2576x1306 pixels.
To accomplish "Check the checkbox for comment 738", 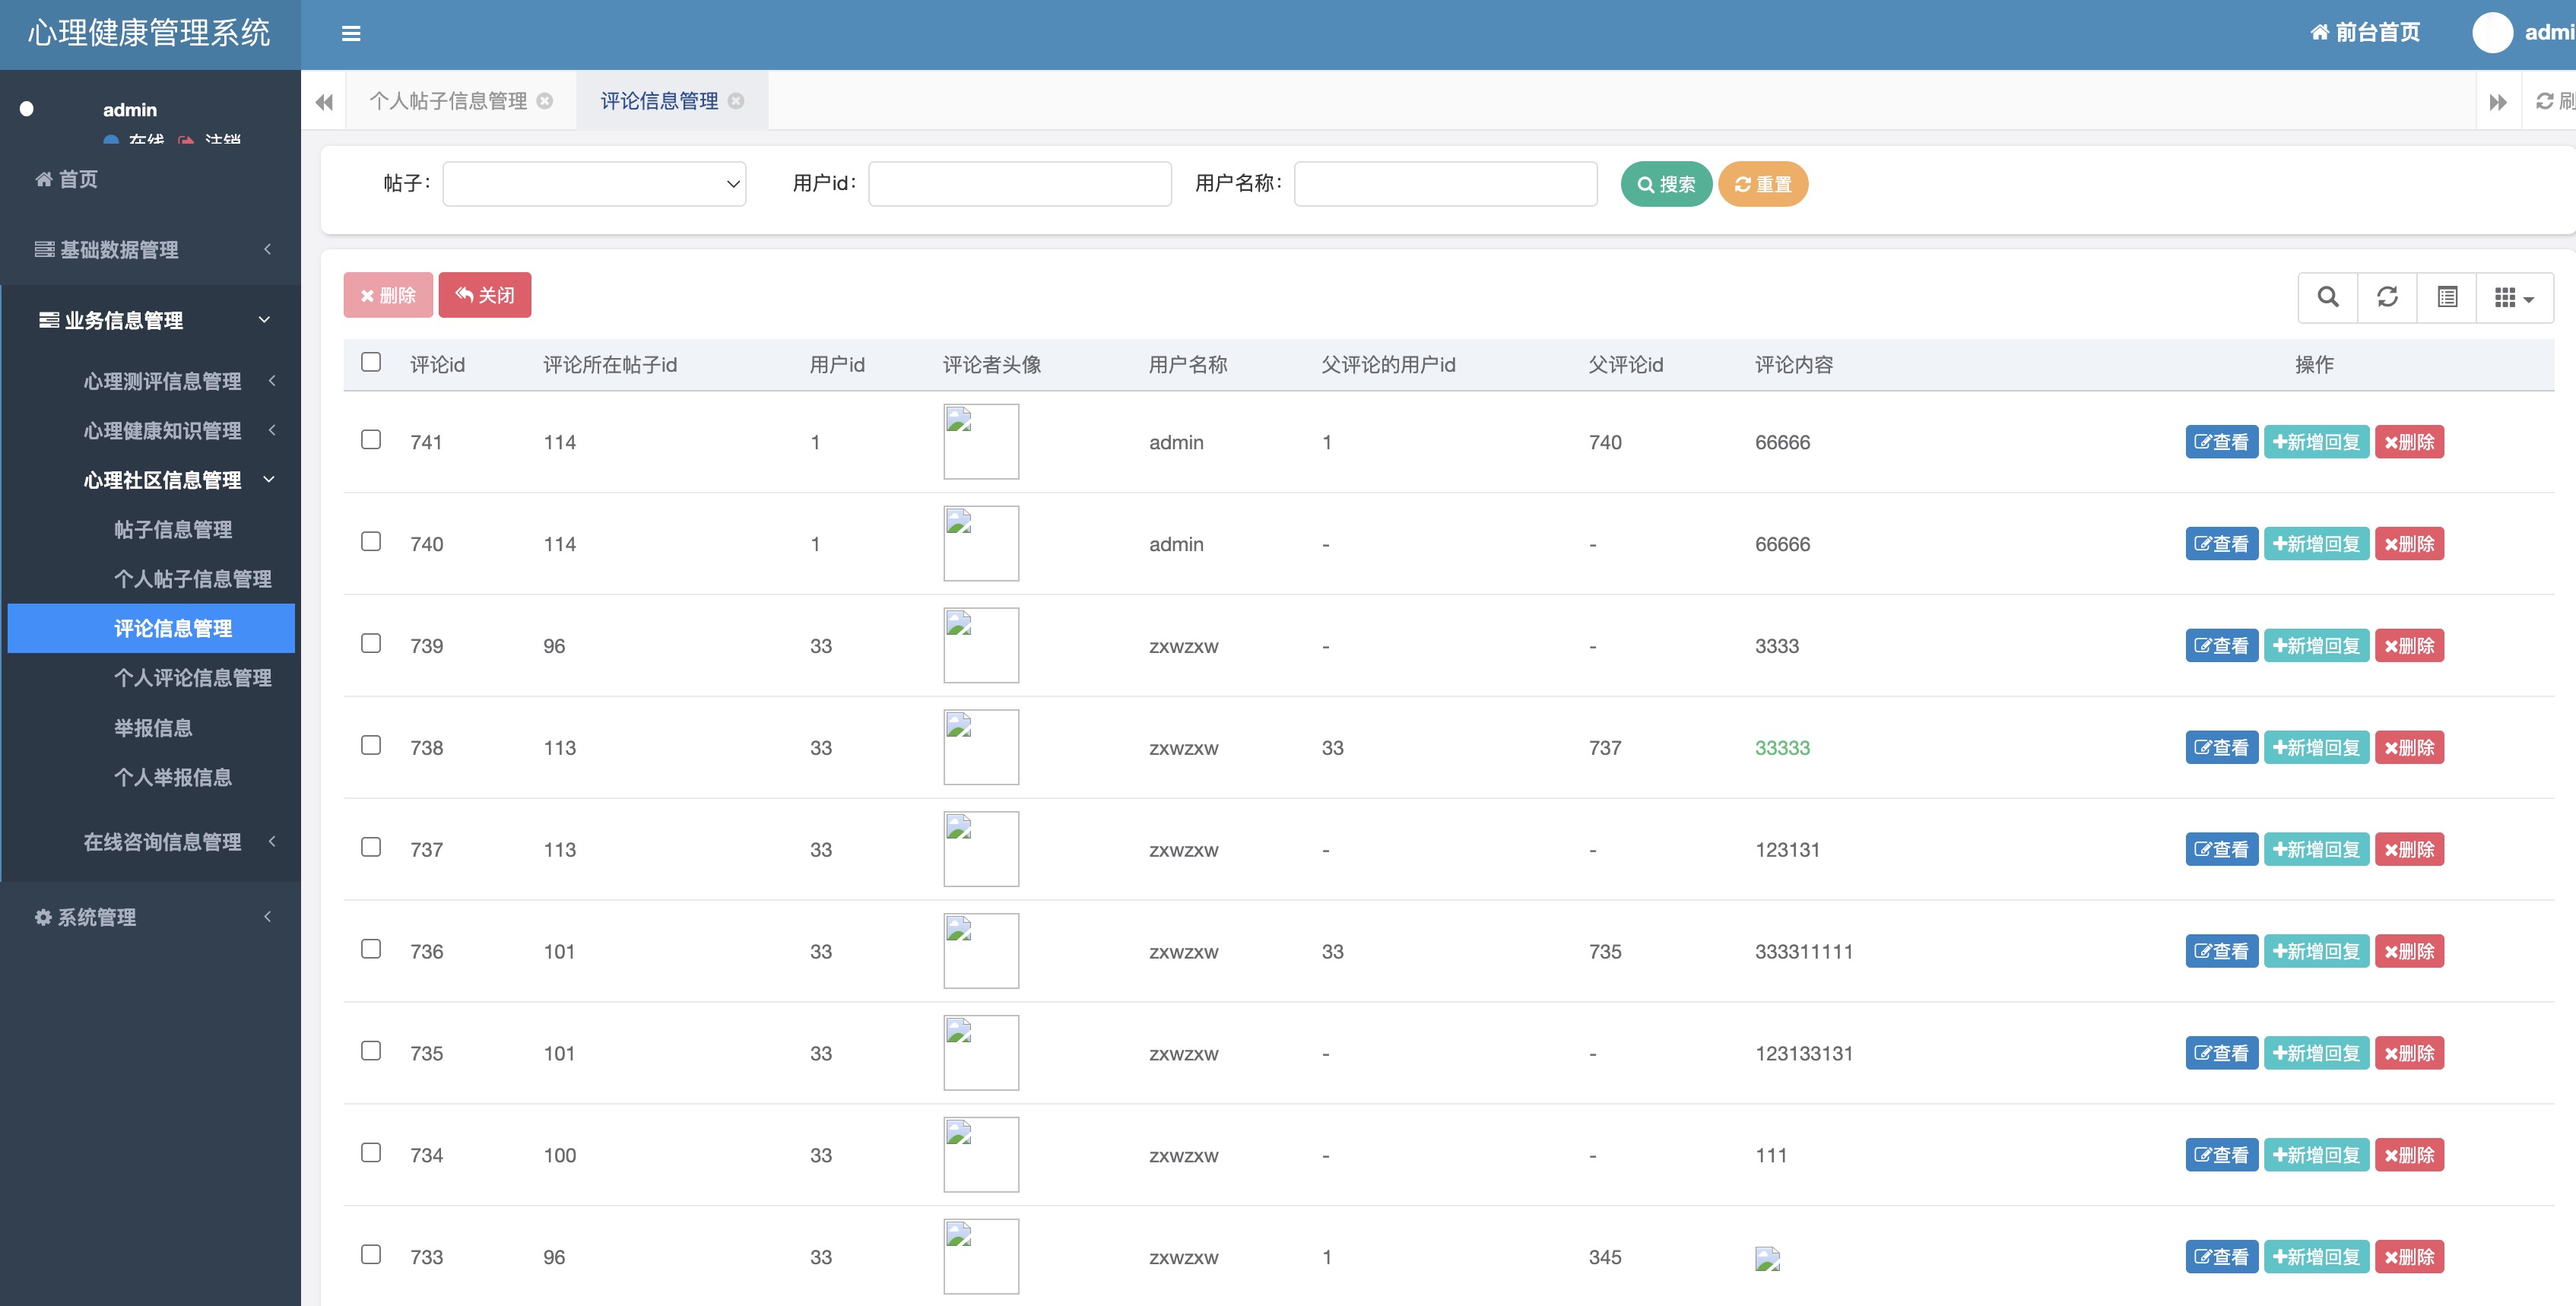I will click(x=371, y=746).
